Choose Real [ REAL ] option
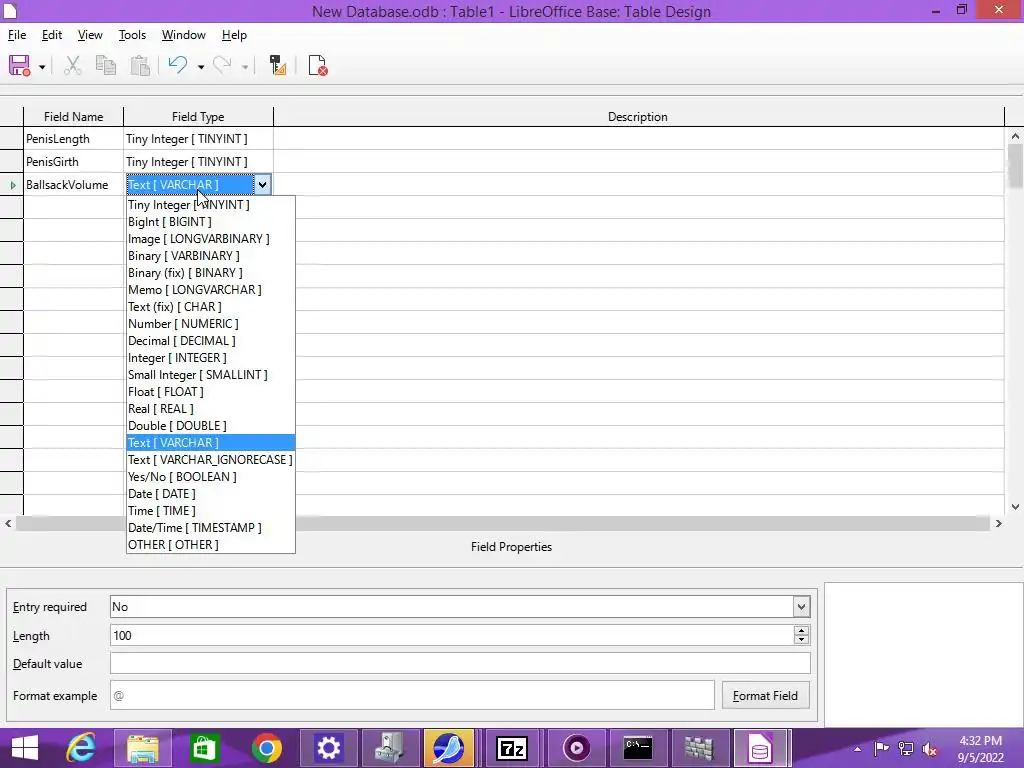The image size is (1024, 768). tap(210, 408)
